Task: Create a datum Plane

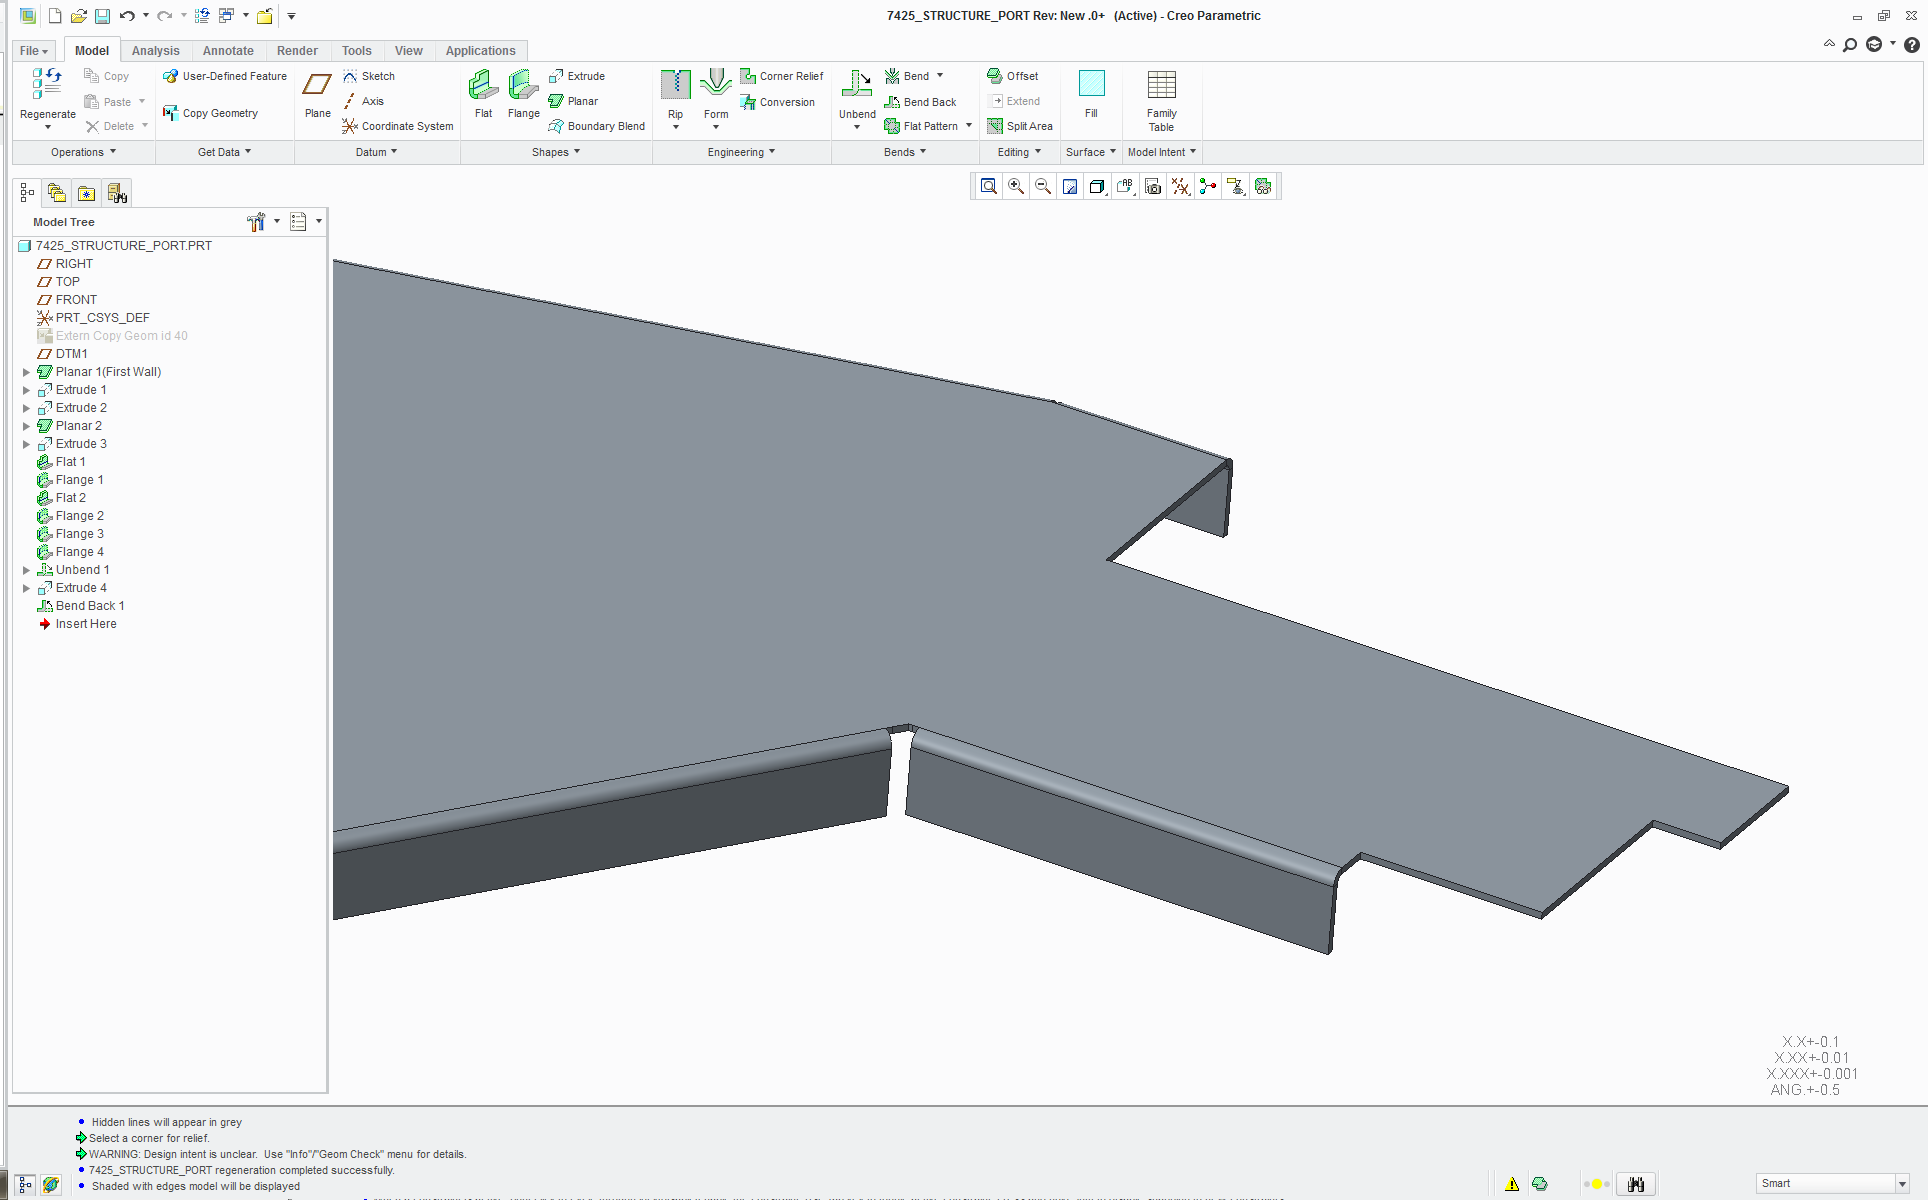Action: click(317, 94)
